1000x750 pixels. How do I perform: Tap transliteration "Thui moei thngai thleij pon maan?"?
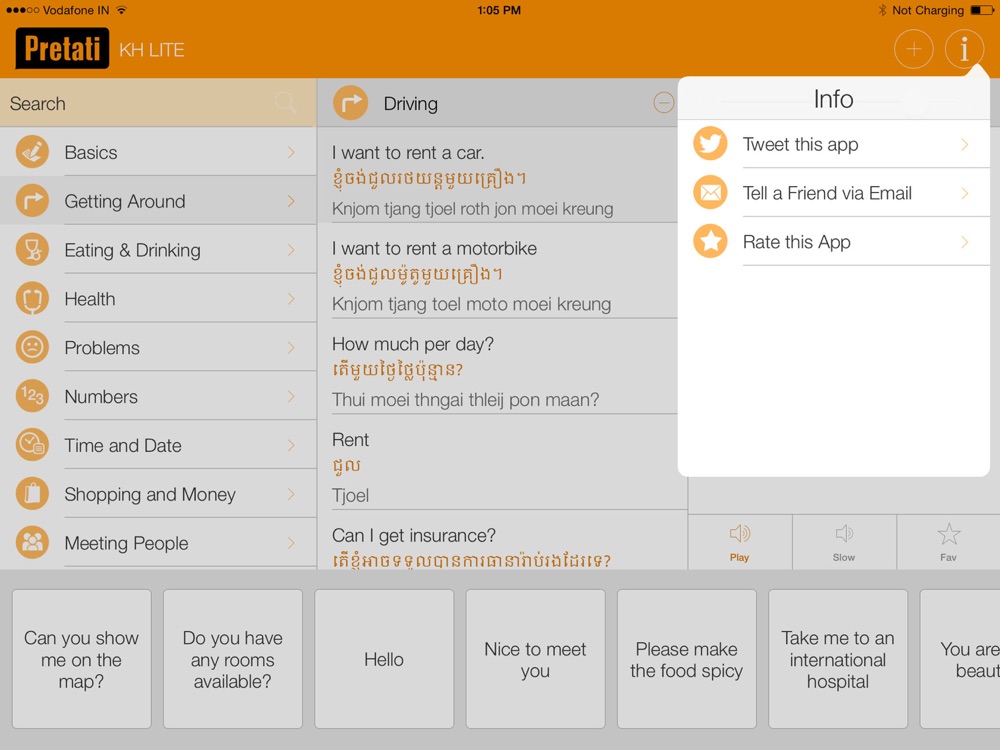(466, 400)
